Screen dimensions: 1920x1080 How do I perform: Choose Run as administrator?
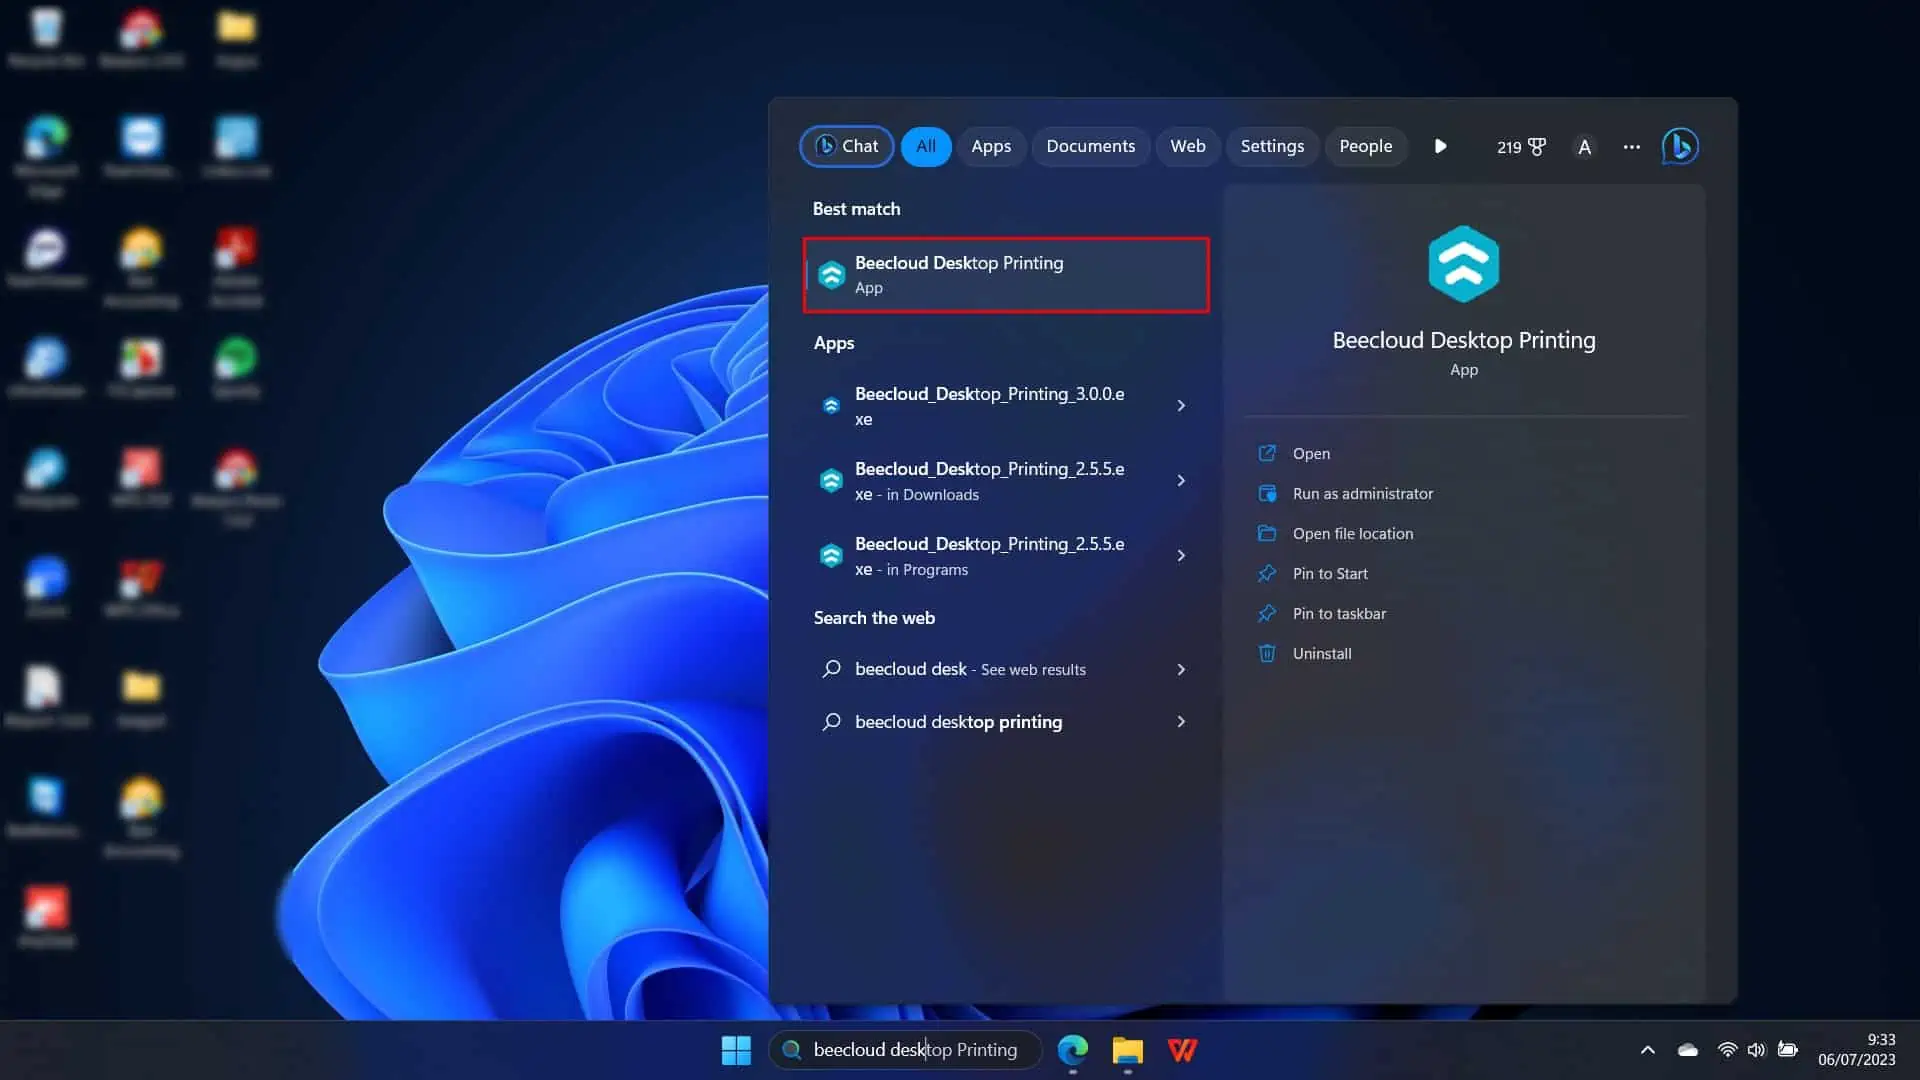tap(1362, 493)
